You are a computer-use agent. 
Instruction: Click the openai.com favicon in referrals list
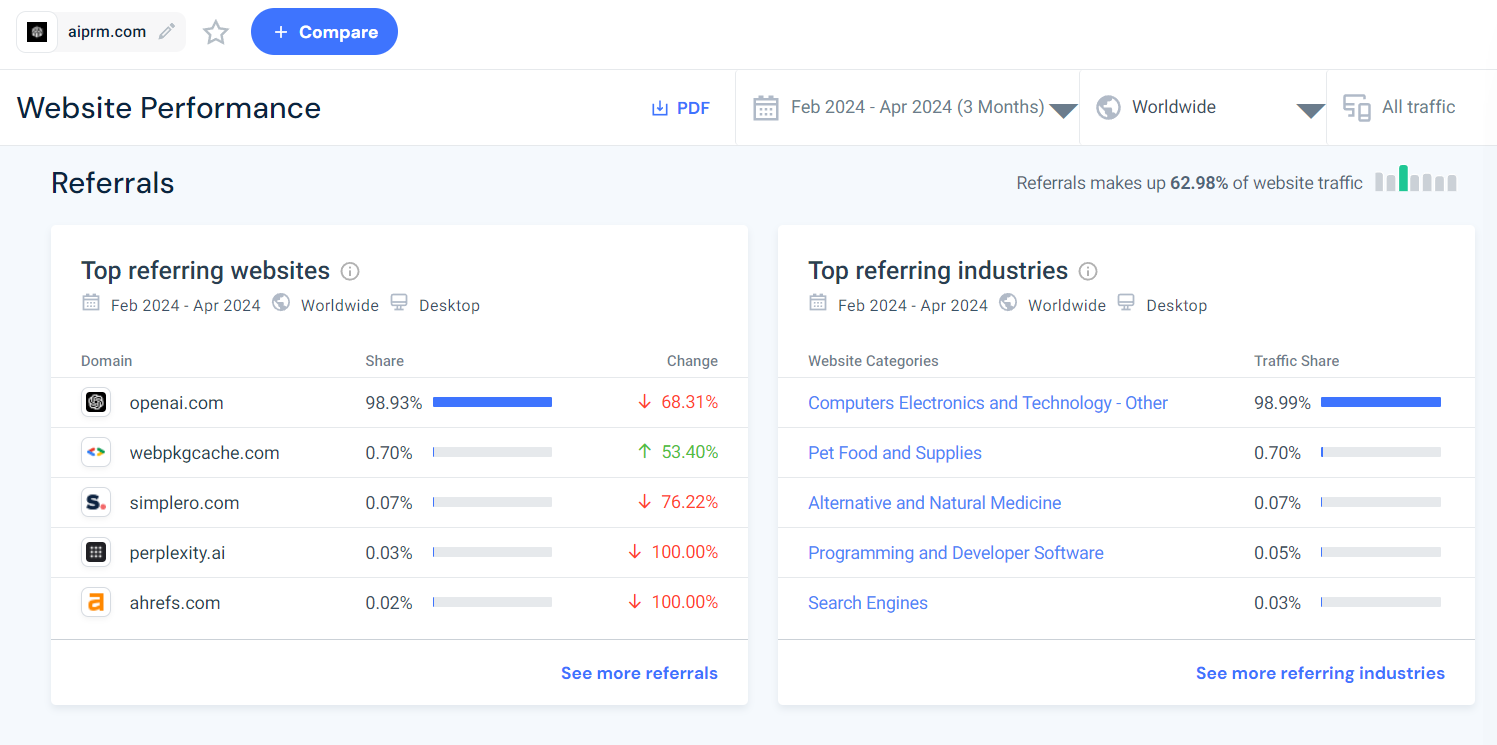[x=96, y=403]
